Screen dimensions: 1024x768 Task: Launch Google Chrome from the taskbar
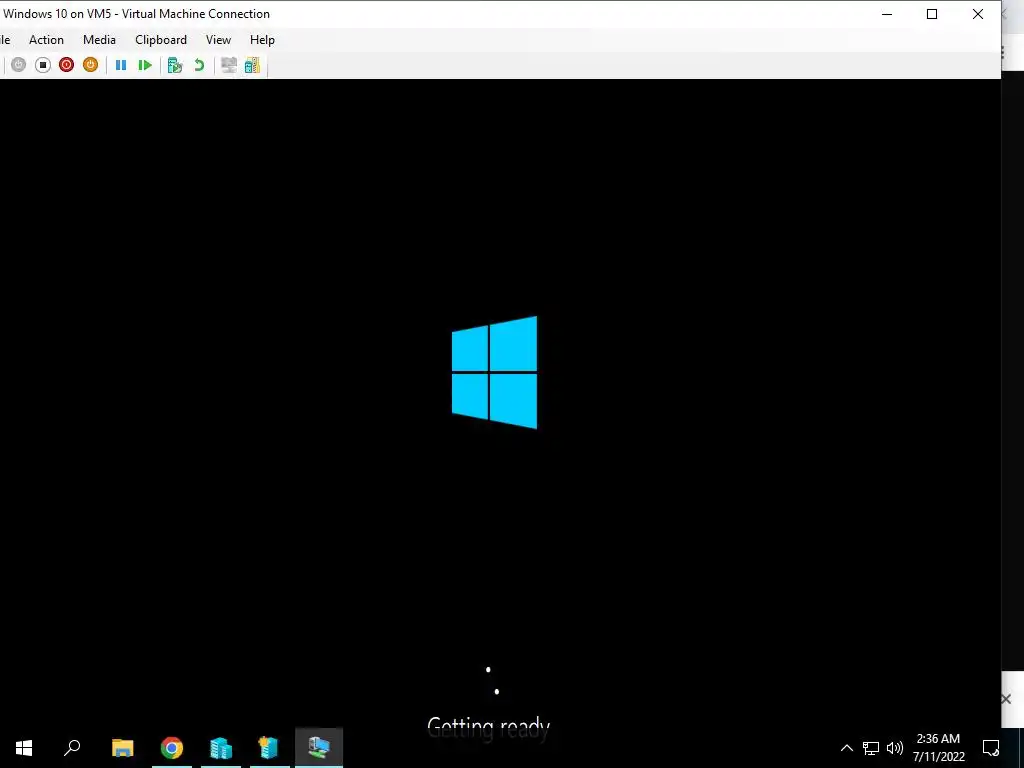pyautogui.click(x=172, y=747)
